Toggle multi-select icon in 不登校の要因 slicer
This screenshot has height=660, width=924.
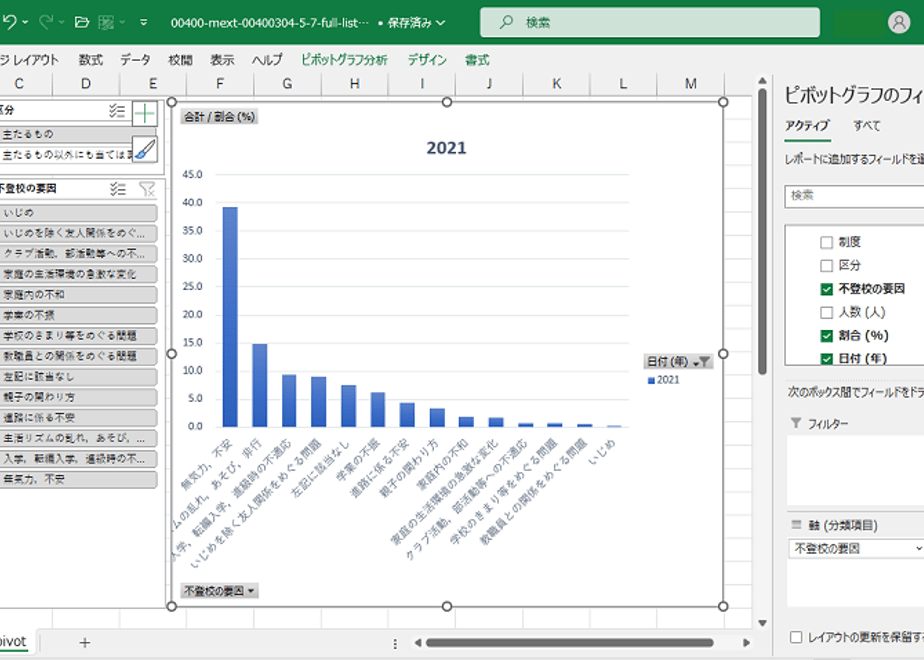tap(117, 189)
